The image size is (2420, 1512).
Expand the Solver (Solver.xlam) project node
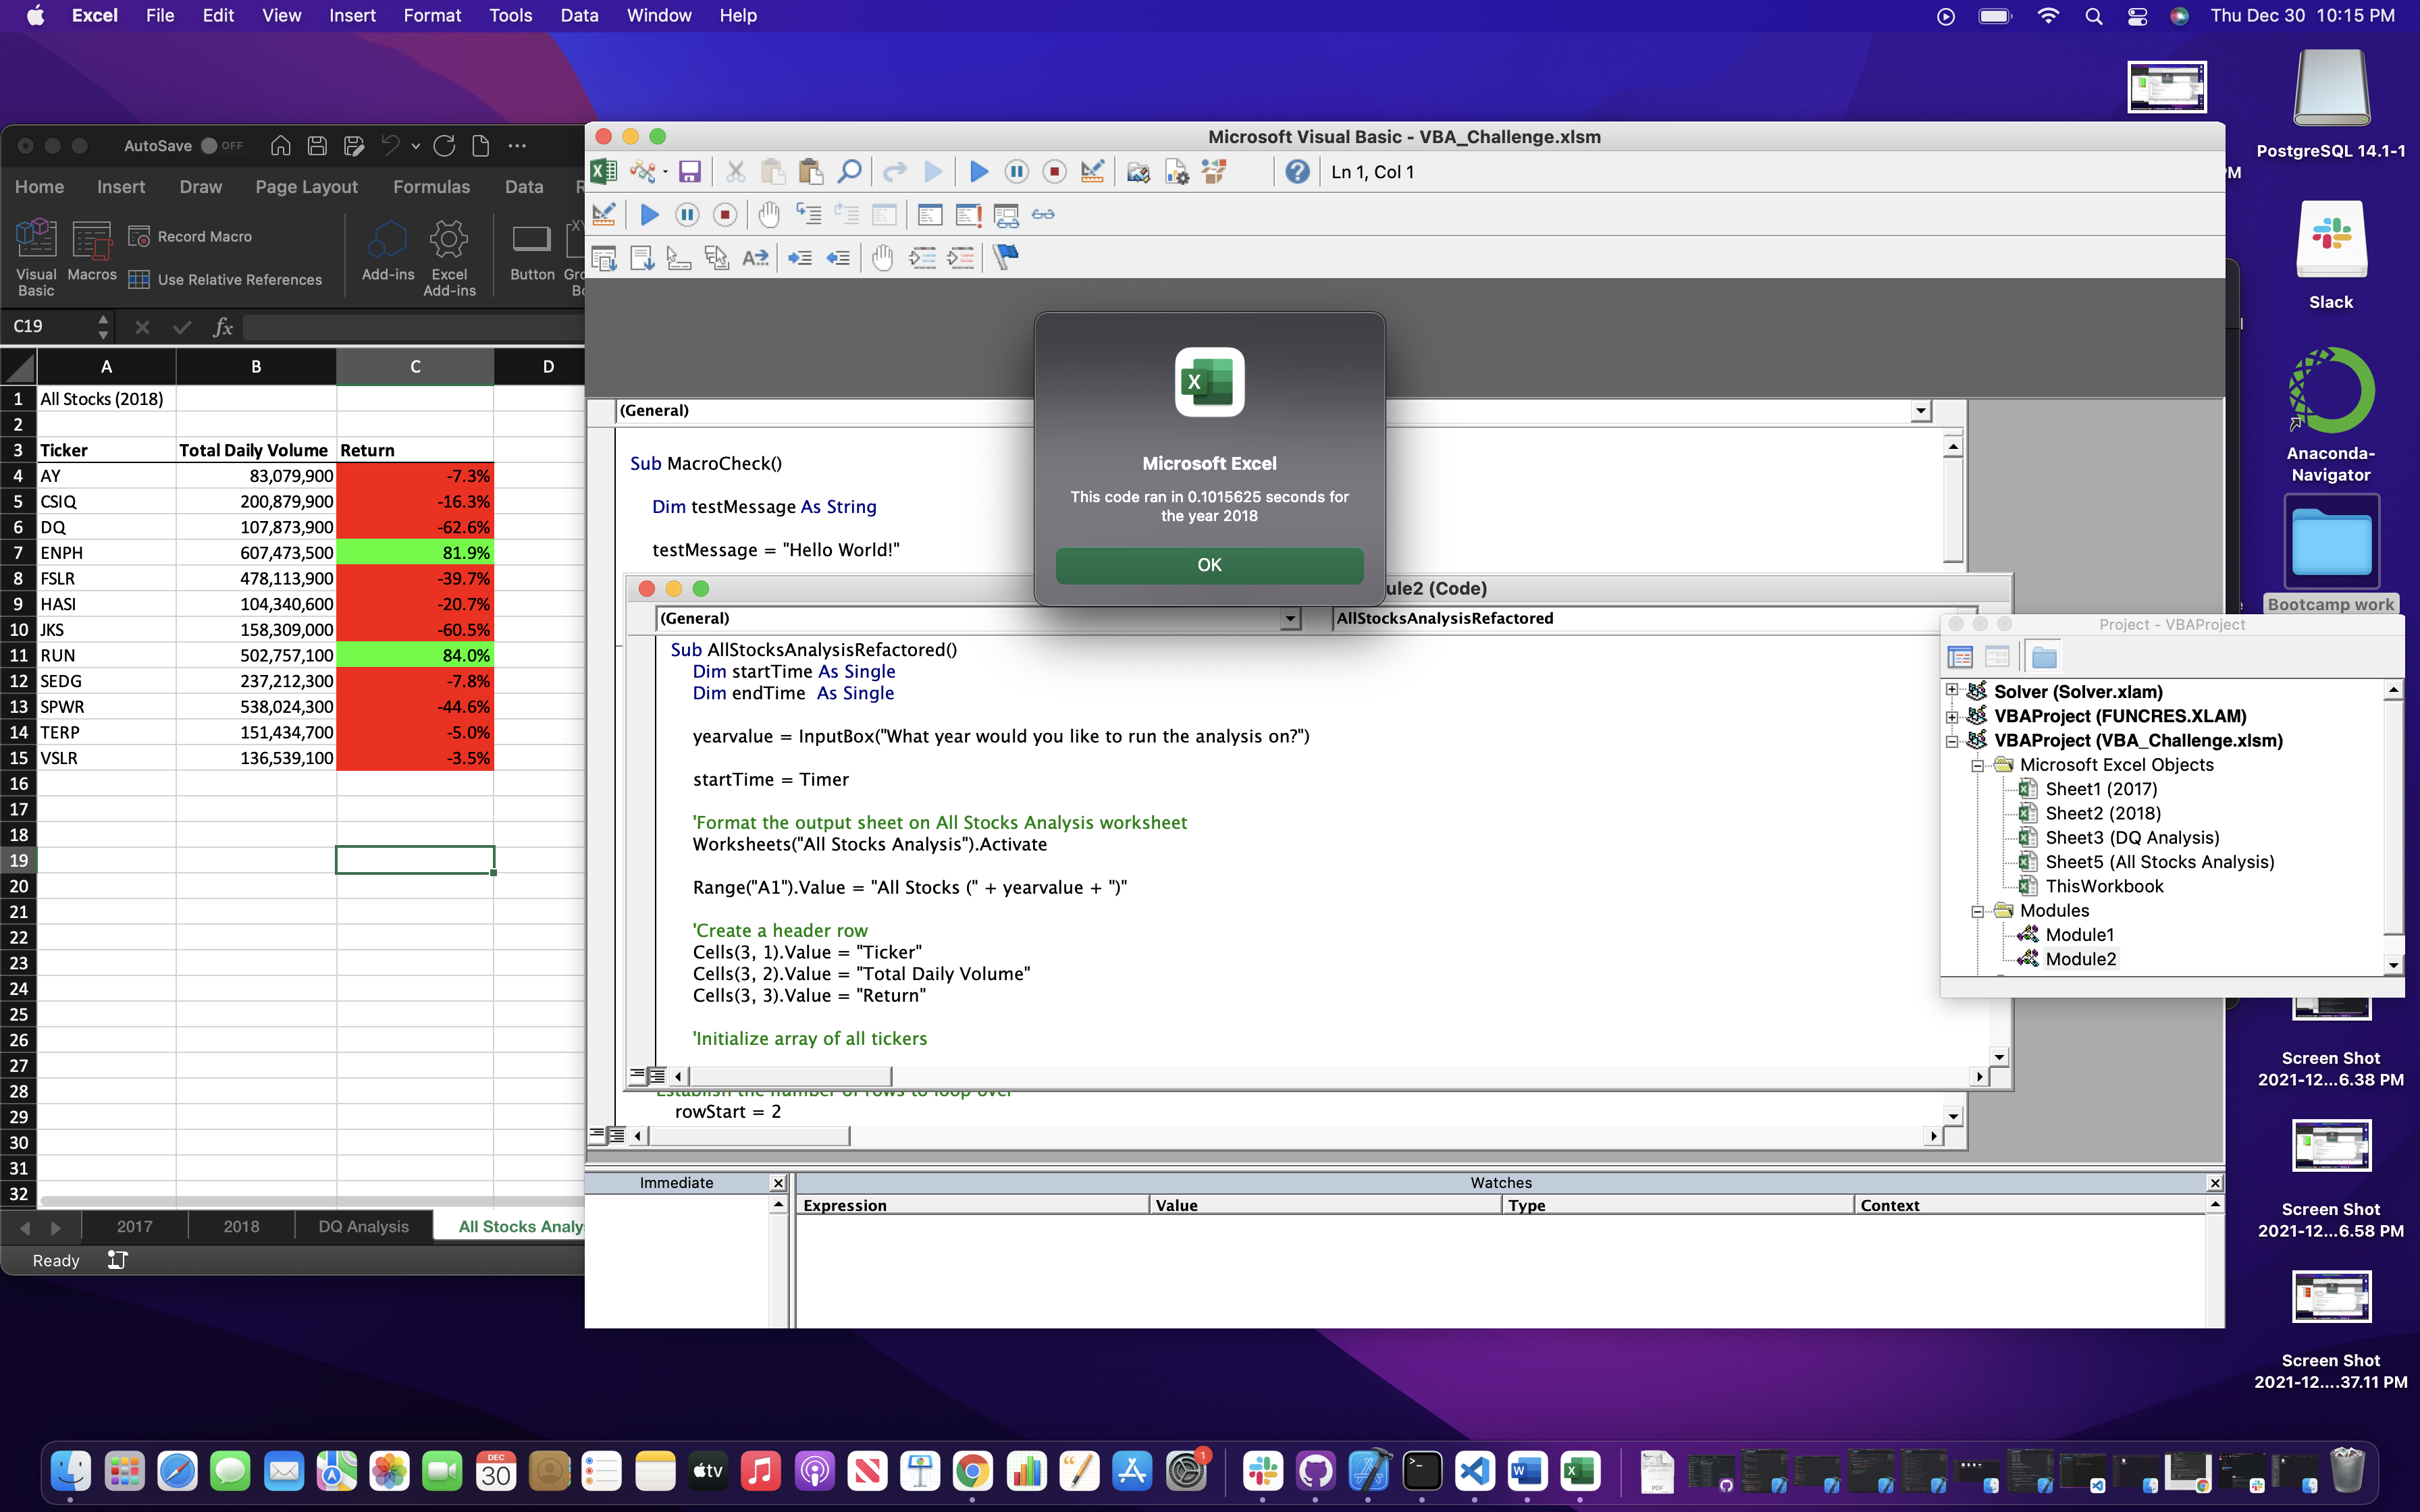pyautogui.click(x=1951, y=691)
